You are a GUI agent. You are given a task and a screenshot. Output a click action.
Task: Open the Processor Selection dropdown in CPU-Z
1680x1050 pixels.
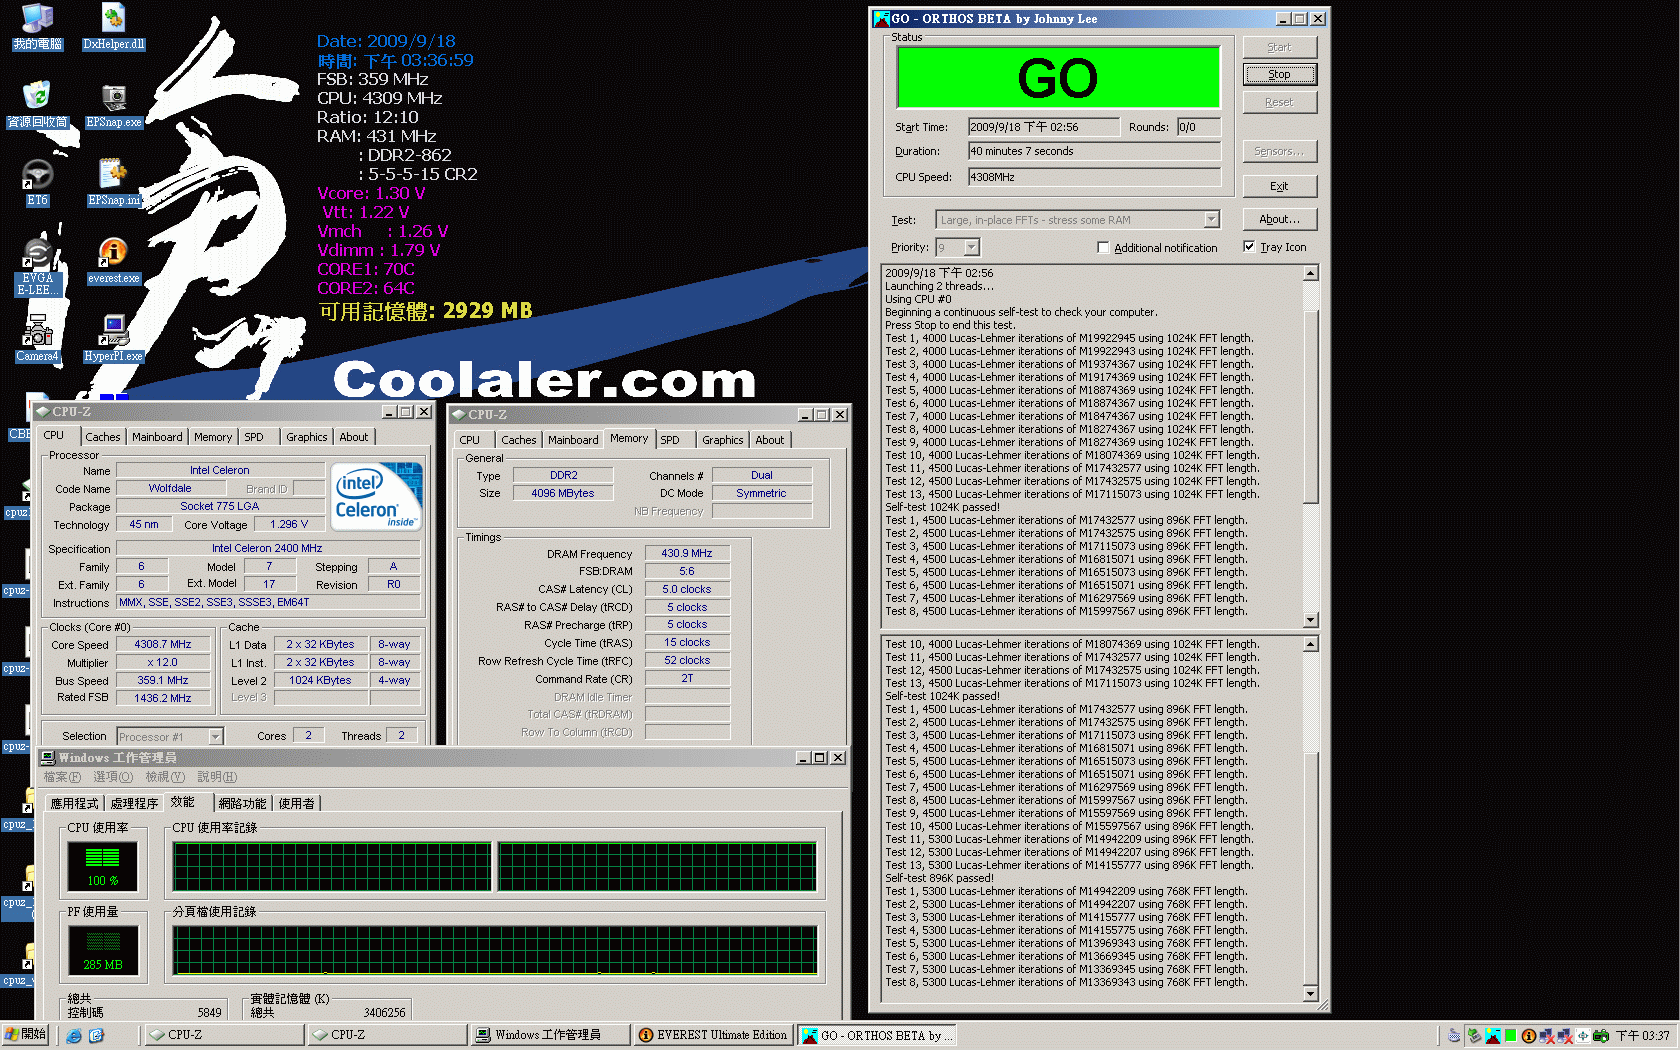pyautogui.click(x=215, y=736)
